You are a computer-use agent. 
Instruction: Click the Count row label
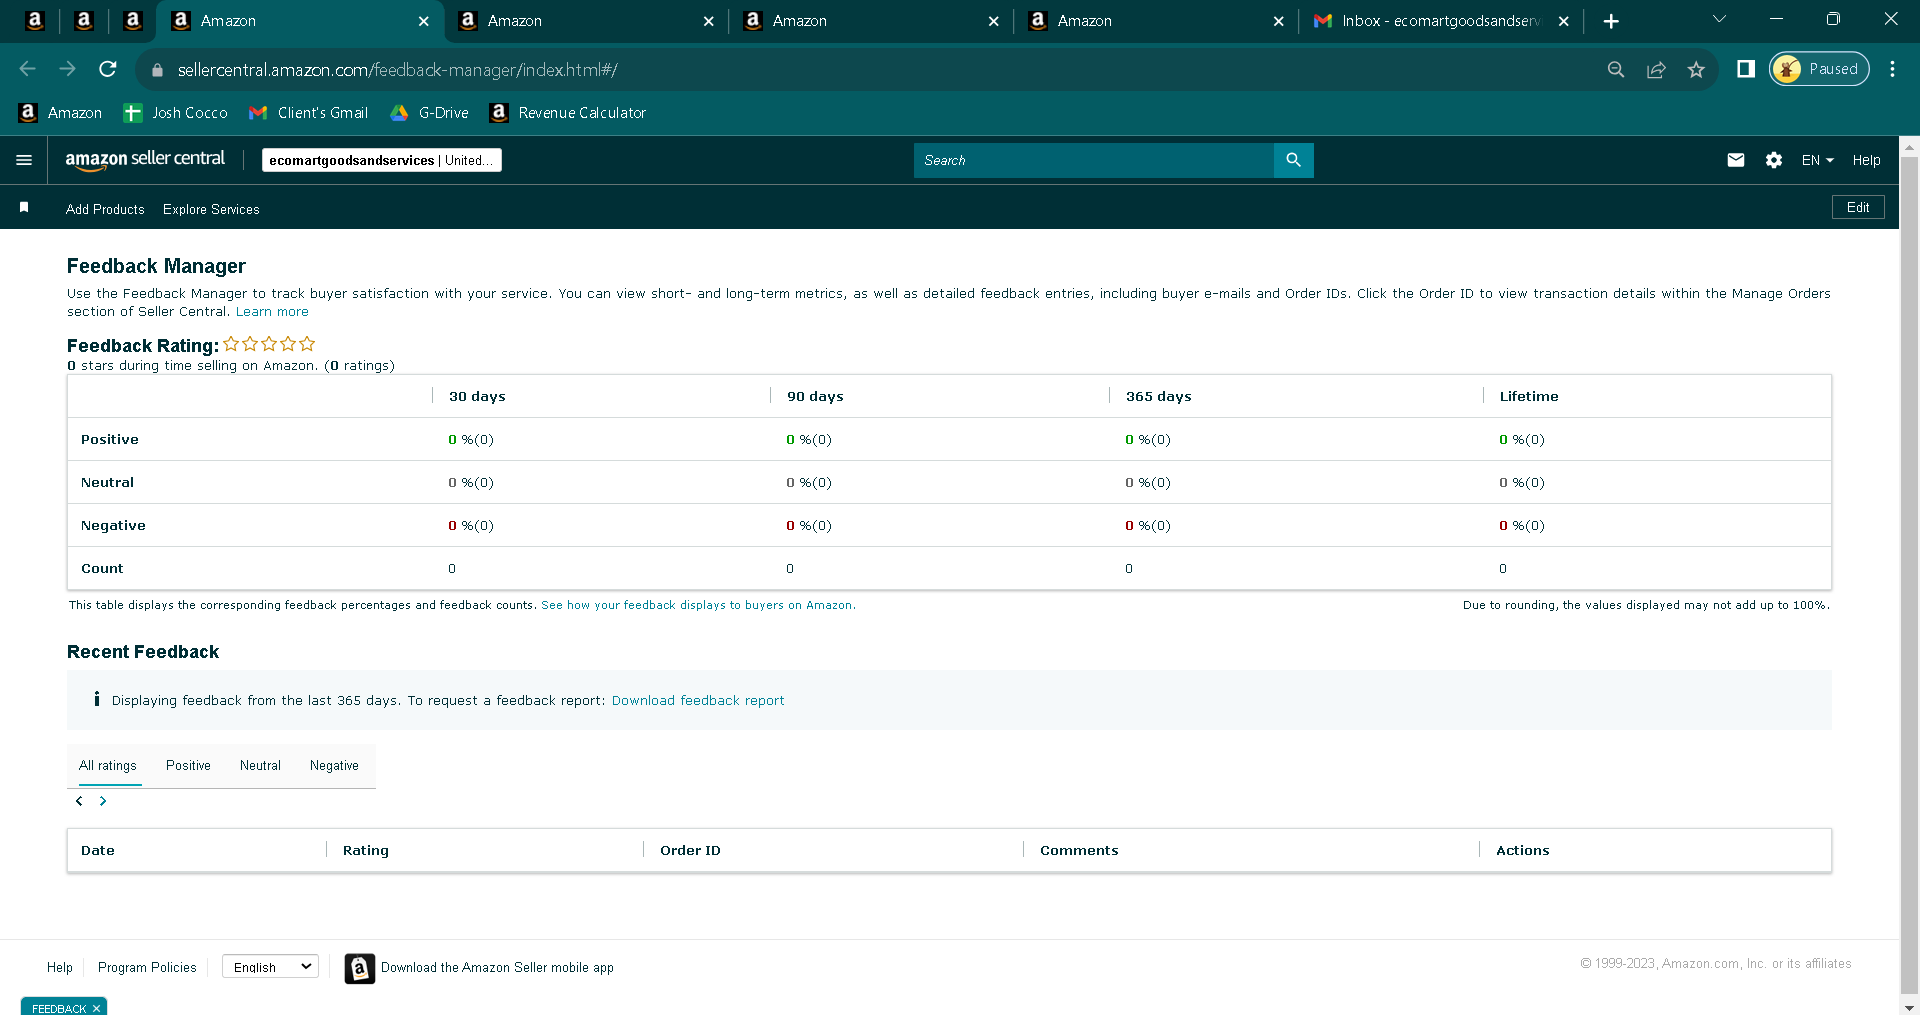click(x=102, y=569)
